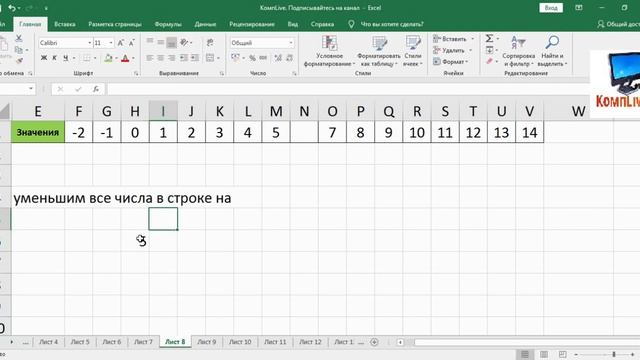Expand Стили ячеек menu
The height and width of the screenshot is (360, 640).
[x=413, y=51]
